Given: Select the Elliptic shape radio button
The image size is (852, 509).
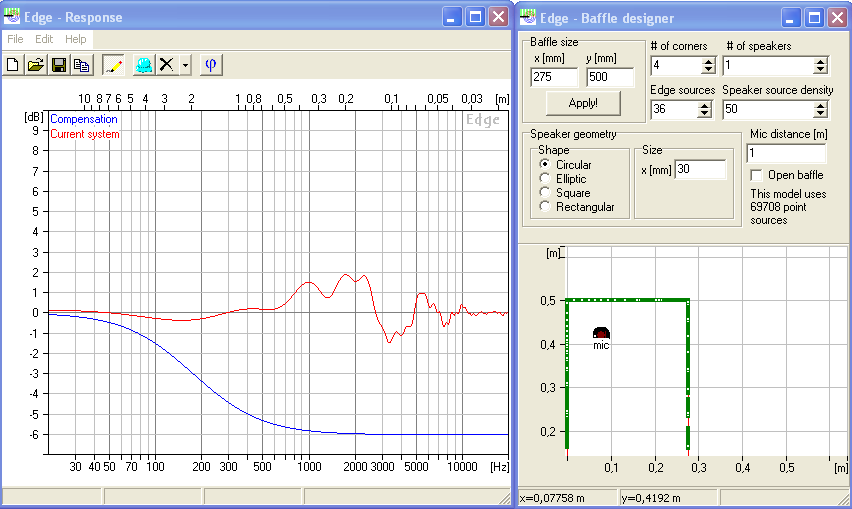Looking at the screenshot, I should 544,178.
